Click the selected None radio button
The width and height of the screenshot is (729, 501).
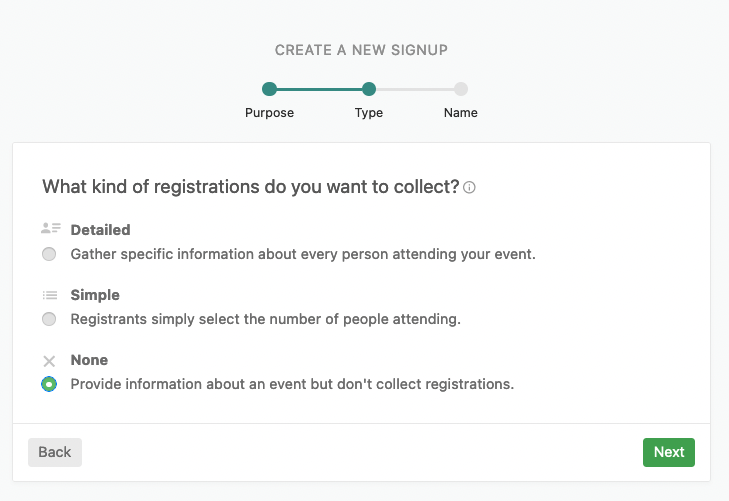[49, 384]
